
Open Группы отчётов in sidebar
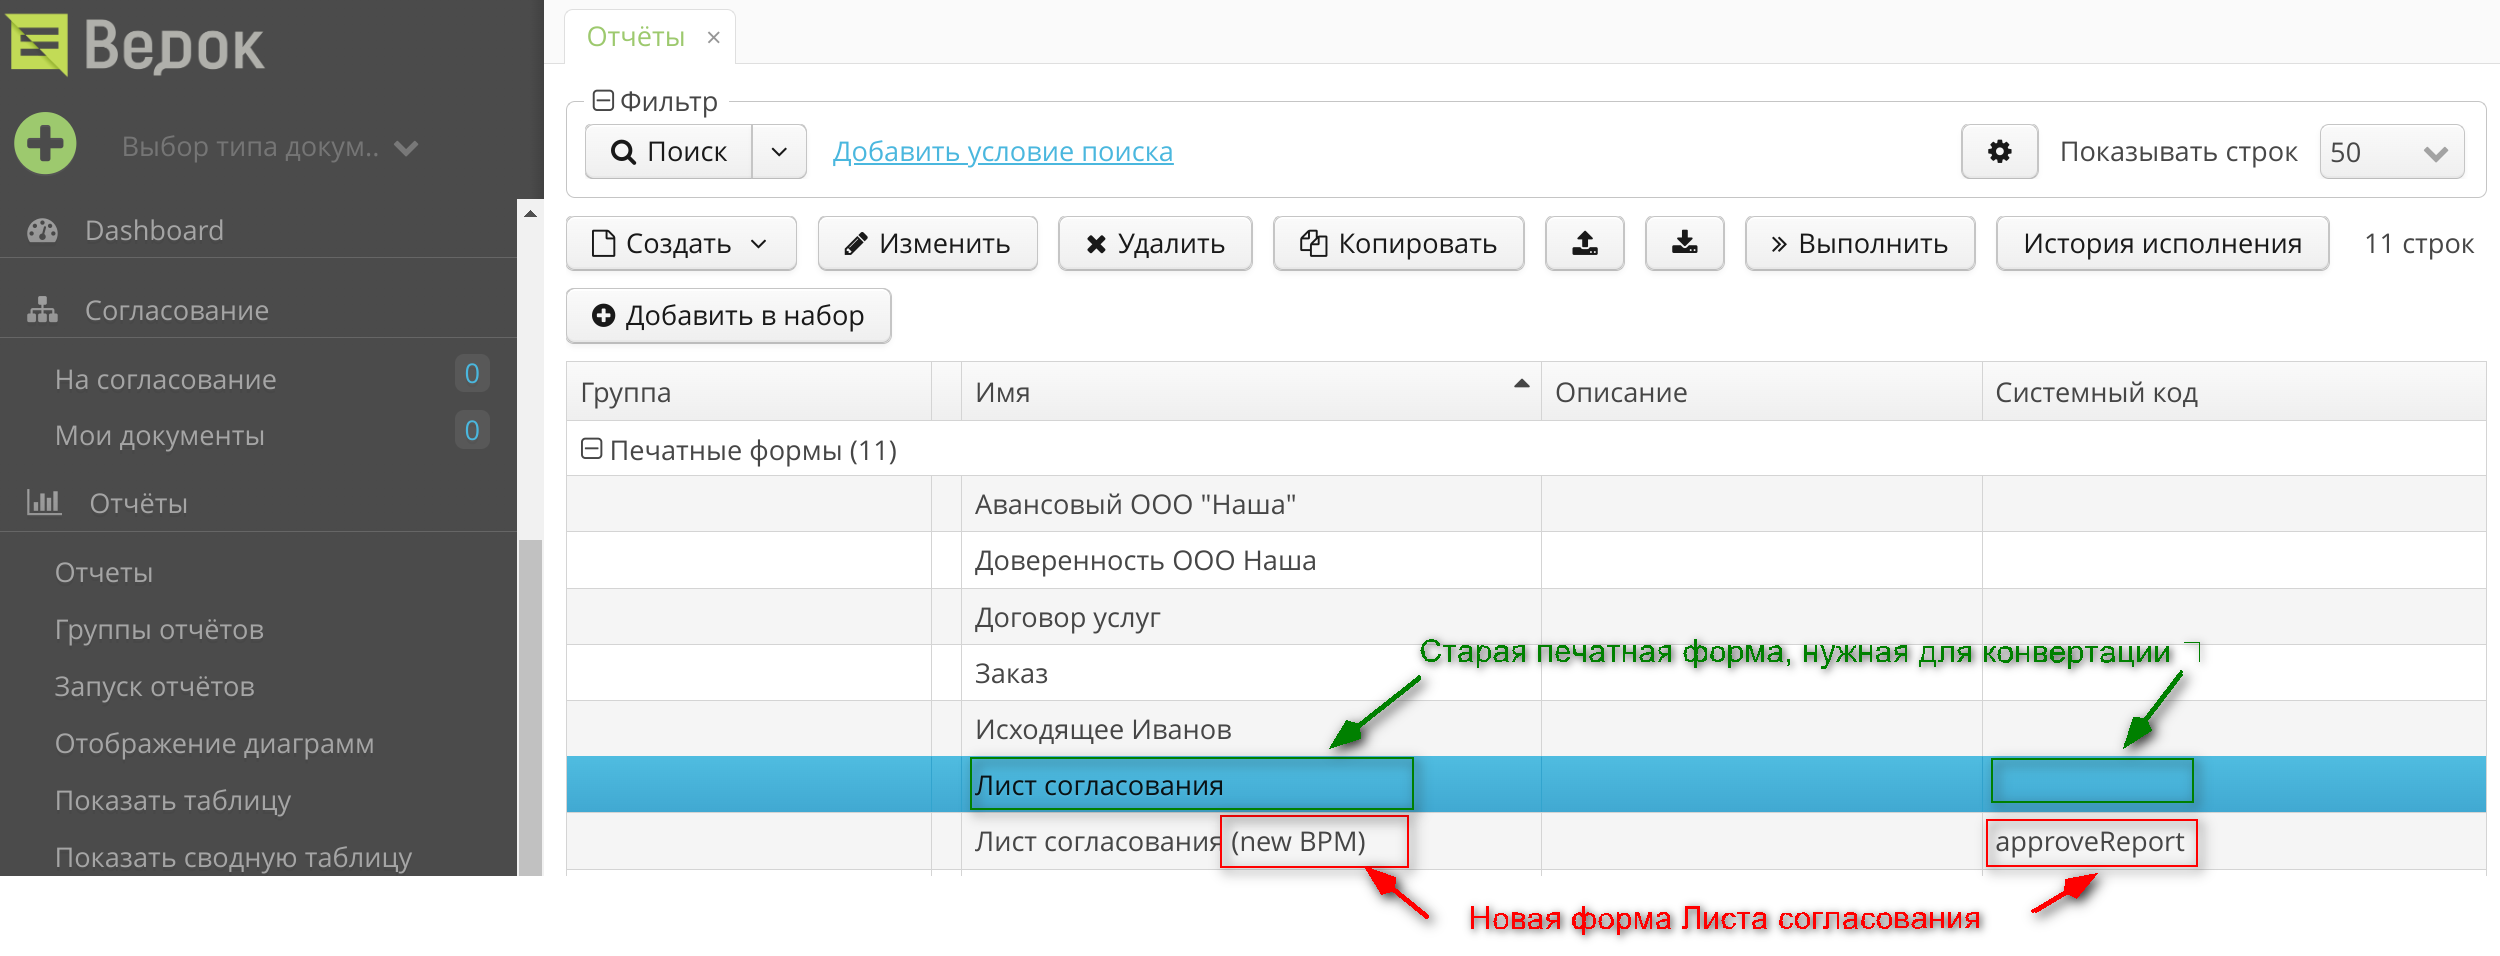pyautogui.click(x=159, y=630)
